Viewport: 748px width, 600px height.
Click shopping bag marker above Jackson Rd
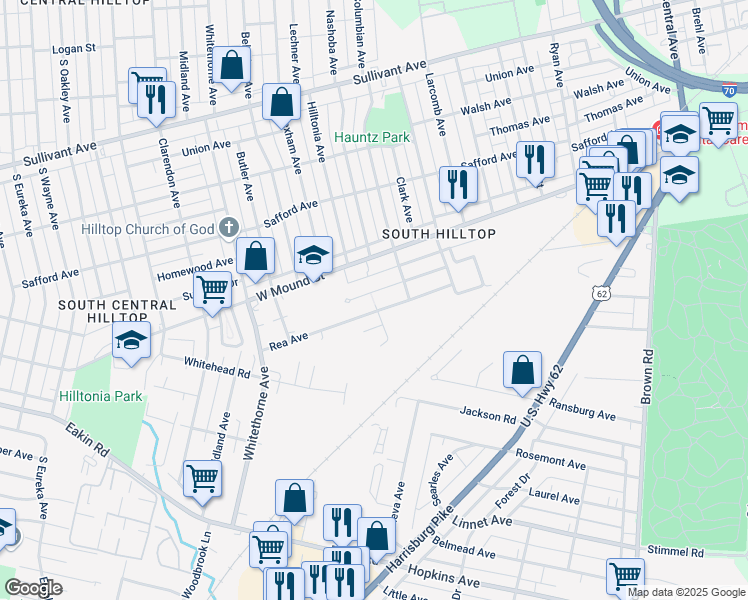522,371
